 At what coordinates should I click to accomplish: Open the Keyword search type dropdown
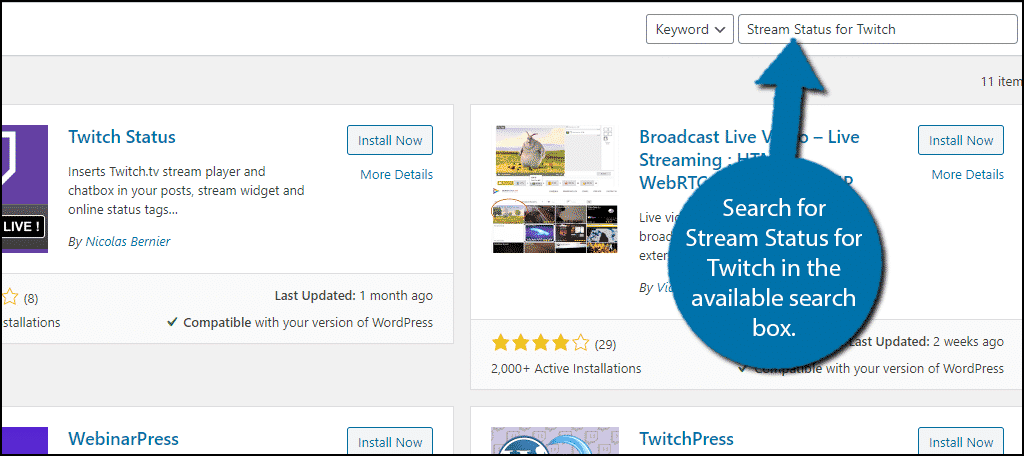[690, 29]
